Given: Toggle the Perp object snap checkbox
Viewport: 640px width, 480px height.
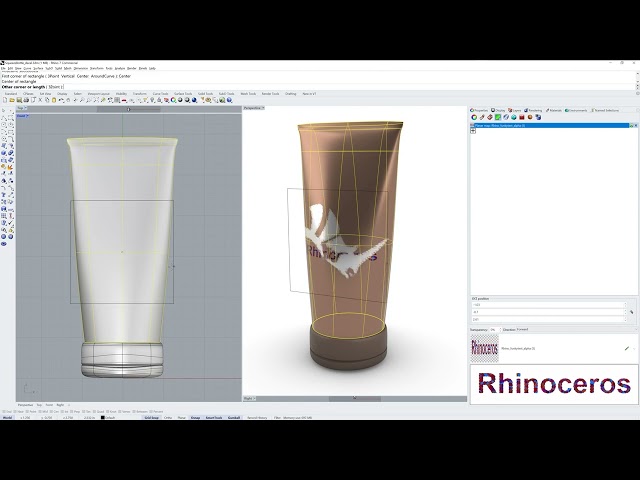Looking at the screenshot, I should click(x=71, y=411).
